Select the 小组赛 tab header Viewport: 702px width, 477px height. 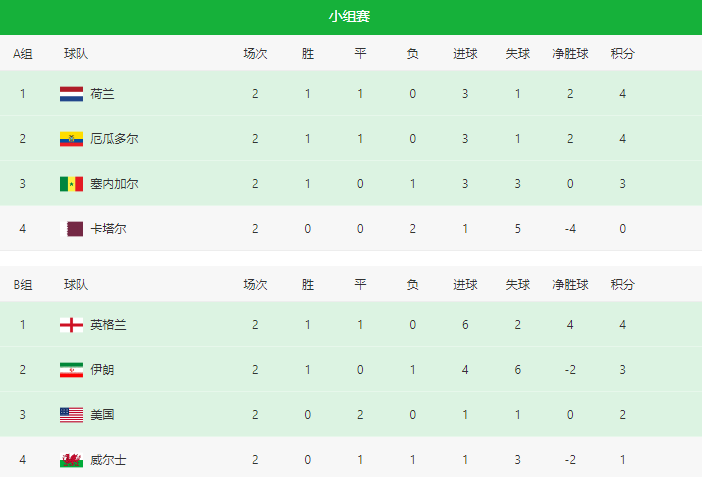pyautogui.click(x=351, y=16)
